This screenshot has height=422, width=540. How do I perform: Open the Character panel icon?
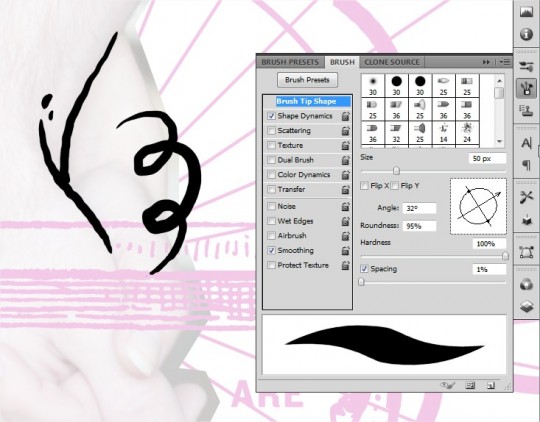point(526,143)
